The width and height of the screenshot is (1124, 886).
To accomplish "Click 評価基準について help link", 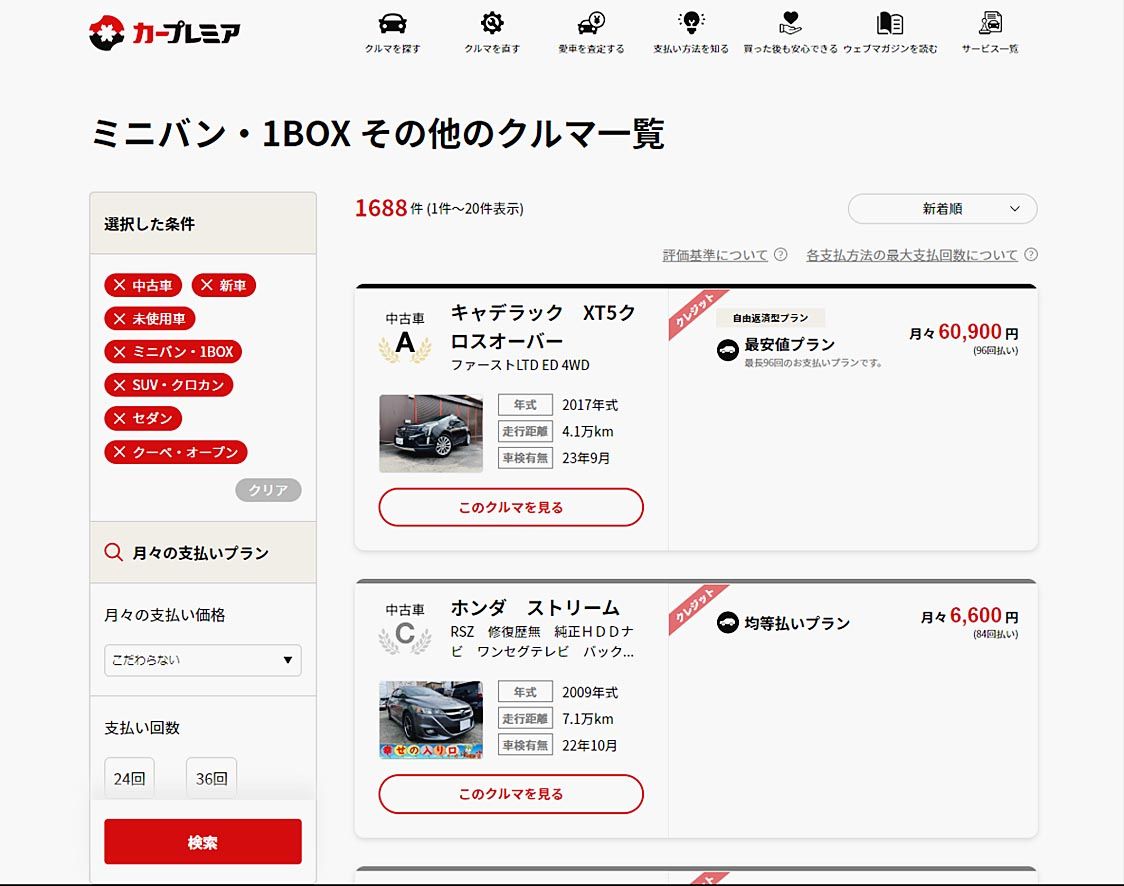I will pos(715,255).
